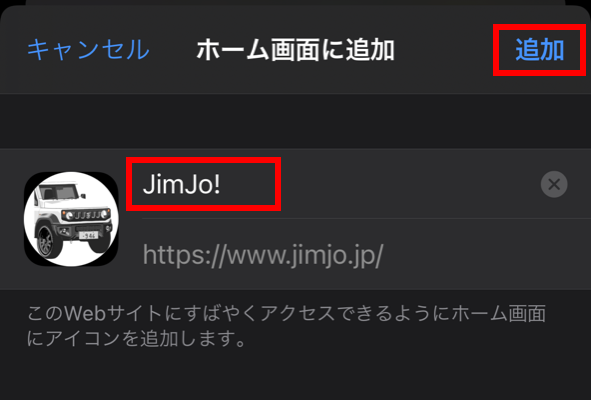The width and height of the screenshot is (591, 400).
Task: Tap the divider line between name and URL
Action: [x=366, y=218]
